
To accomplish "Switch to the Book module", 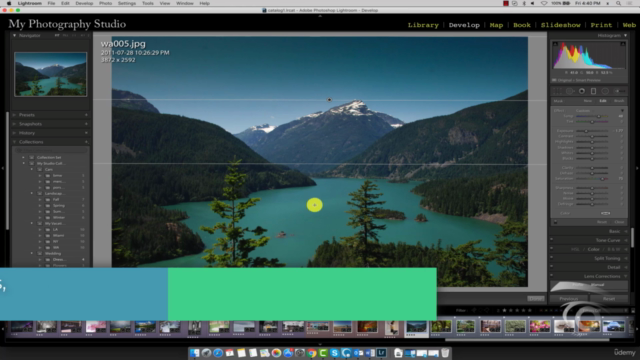I will tap(522, 25).
